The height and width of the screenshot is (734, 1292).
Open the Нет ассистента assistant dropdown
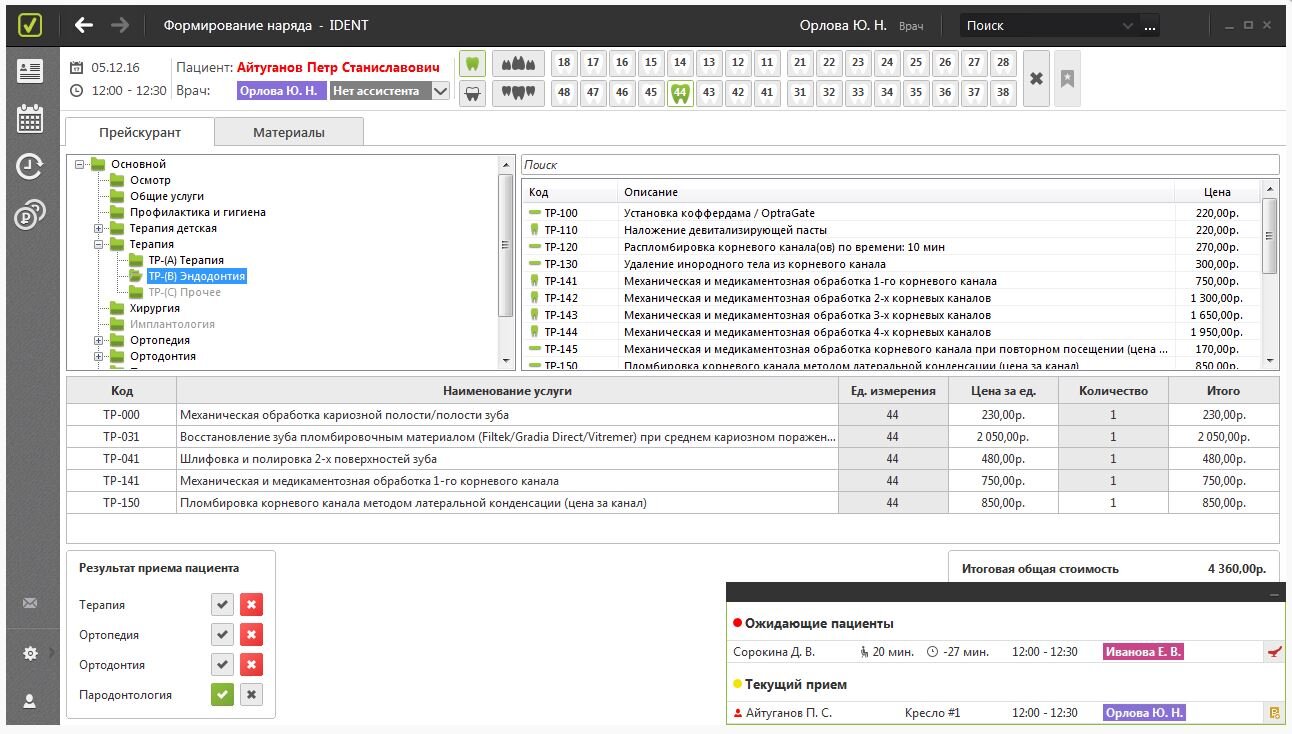click(440, 91)
